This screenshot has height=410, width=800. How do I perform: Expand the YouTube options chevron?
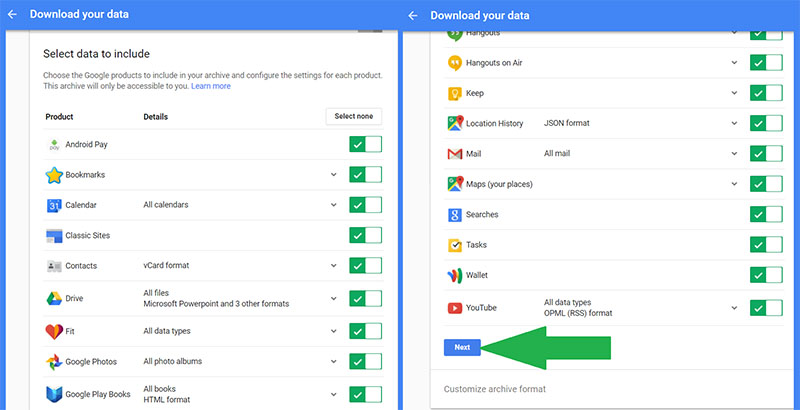734,308
